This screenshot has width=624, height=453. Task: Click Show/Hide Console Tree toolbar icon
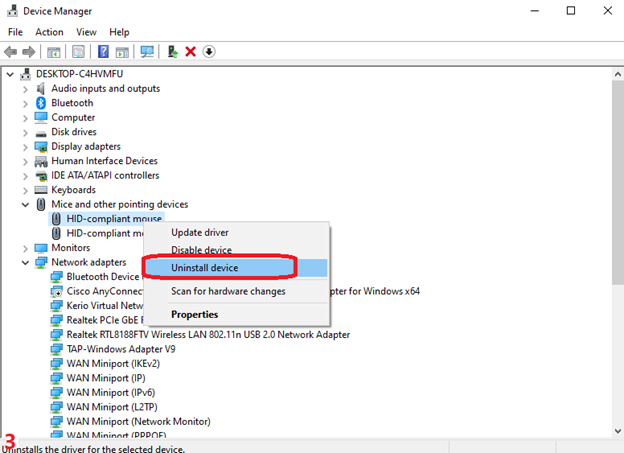point(54,52)
